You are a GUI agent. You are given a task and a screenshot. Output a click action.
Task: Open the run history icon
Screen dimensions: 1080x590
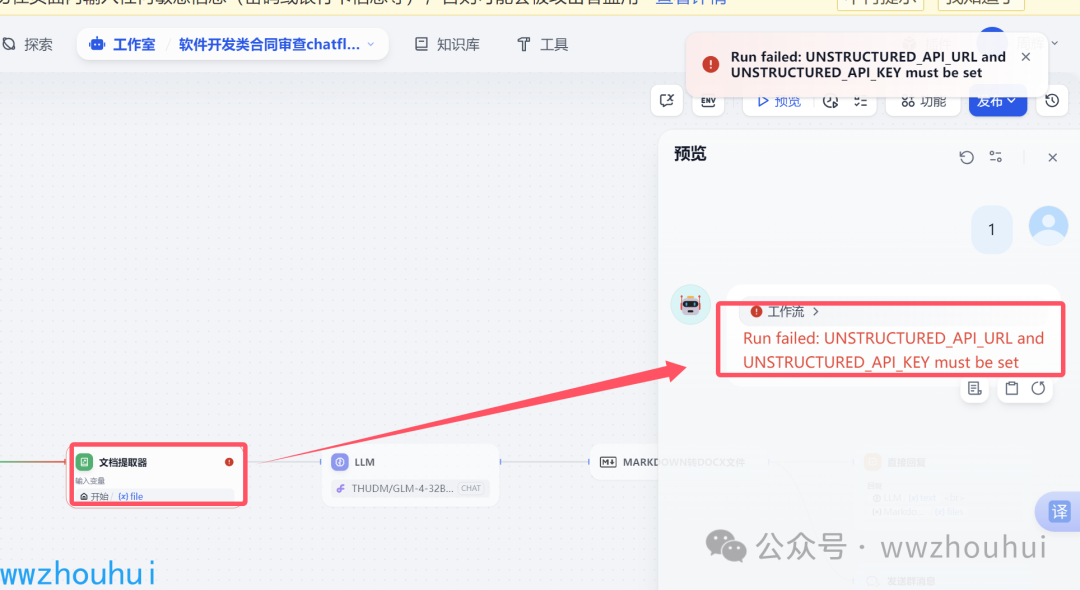[831, 101]
